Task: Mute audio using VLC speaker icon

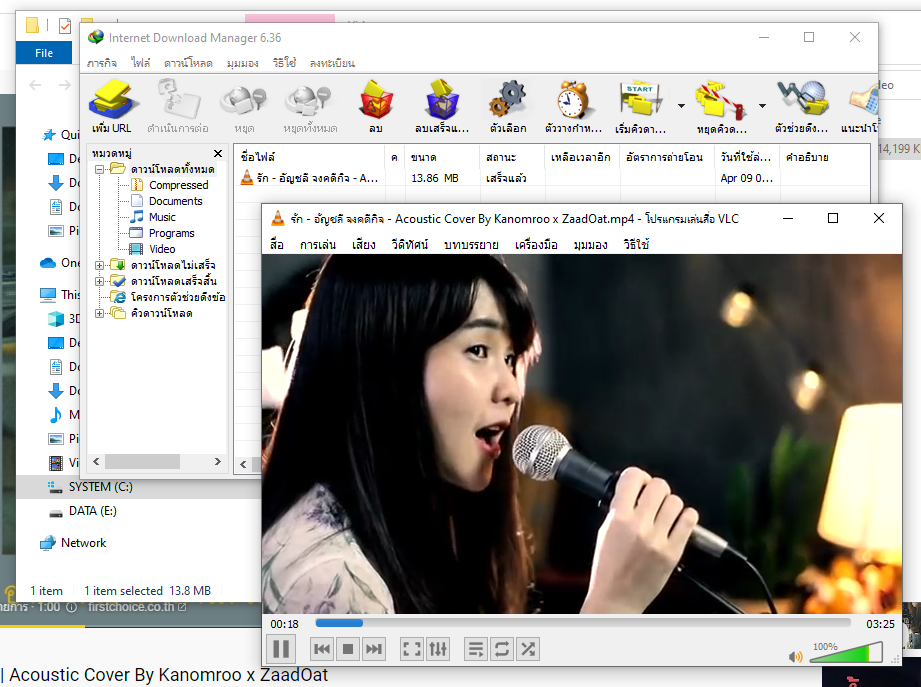Action: click(x=796, y=657)
